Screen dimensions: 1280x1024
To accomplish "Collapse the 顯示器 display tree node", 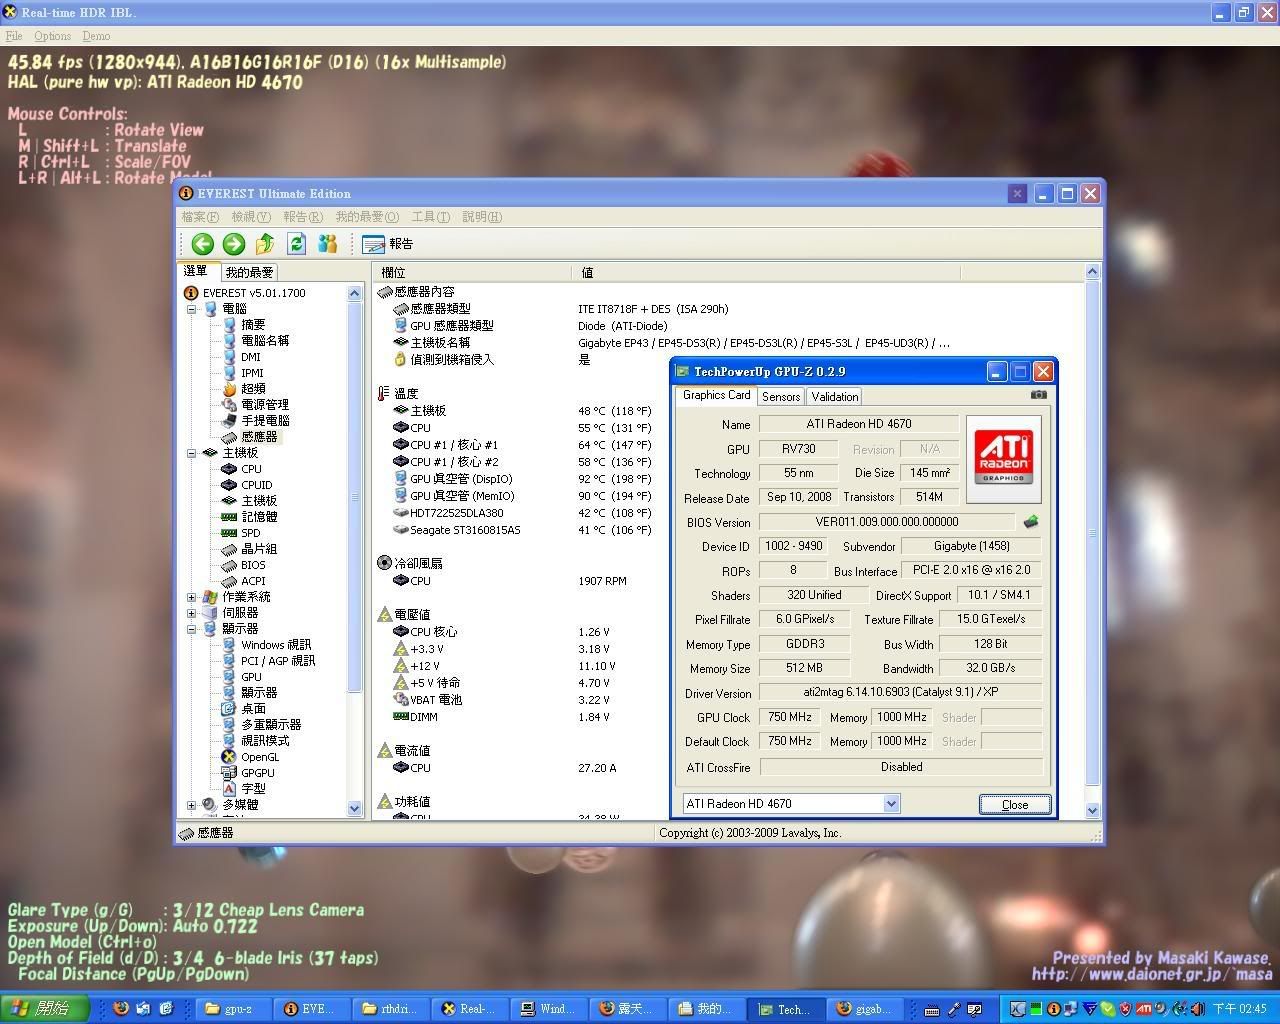I will (x=192, y=629).
